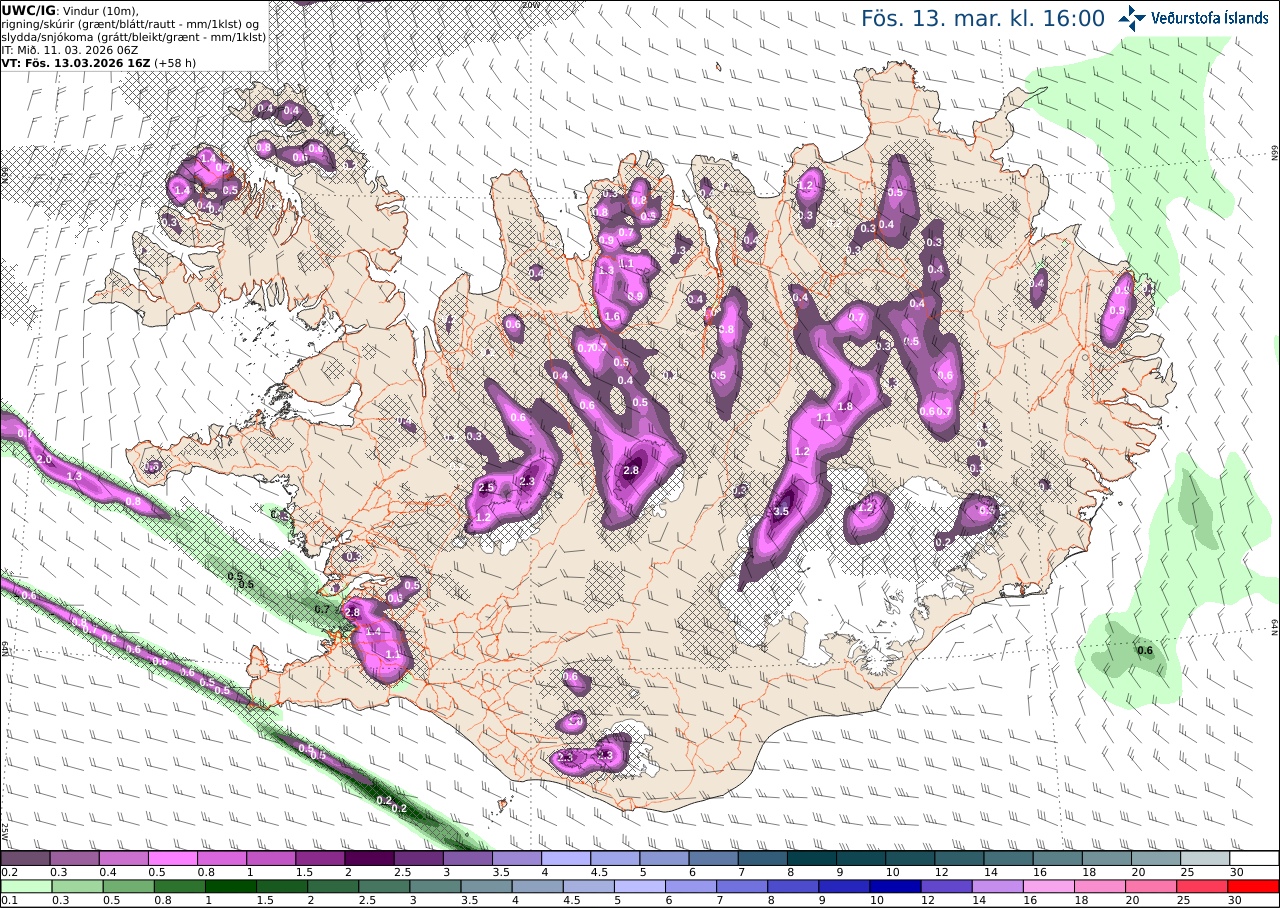
Task: Click the Veðurstofa Íslands logo emblem
Action: tap(1133, 17)
